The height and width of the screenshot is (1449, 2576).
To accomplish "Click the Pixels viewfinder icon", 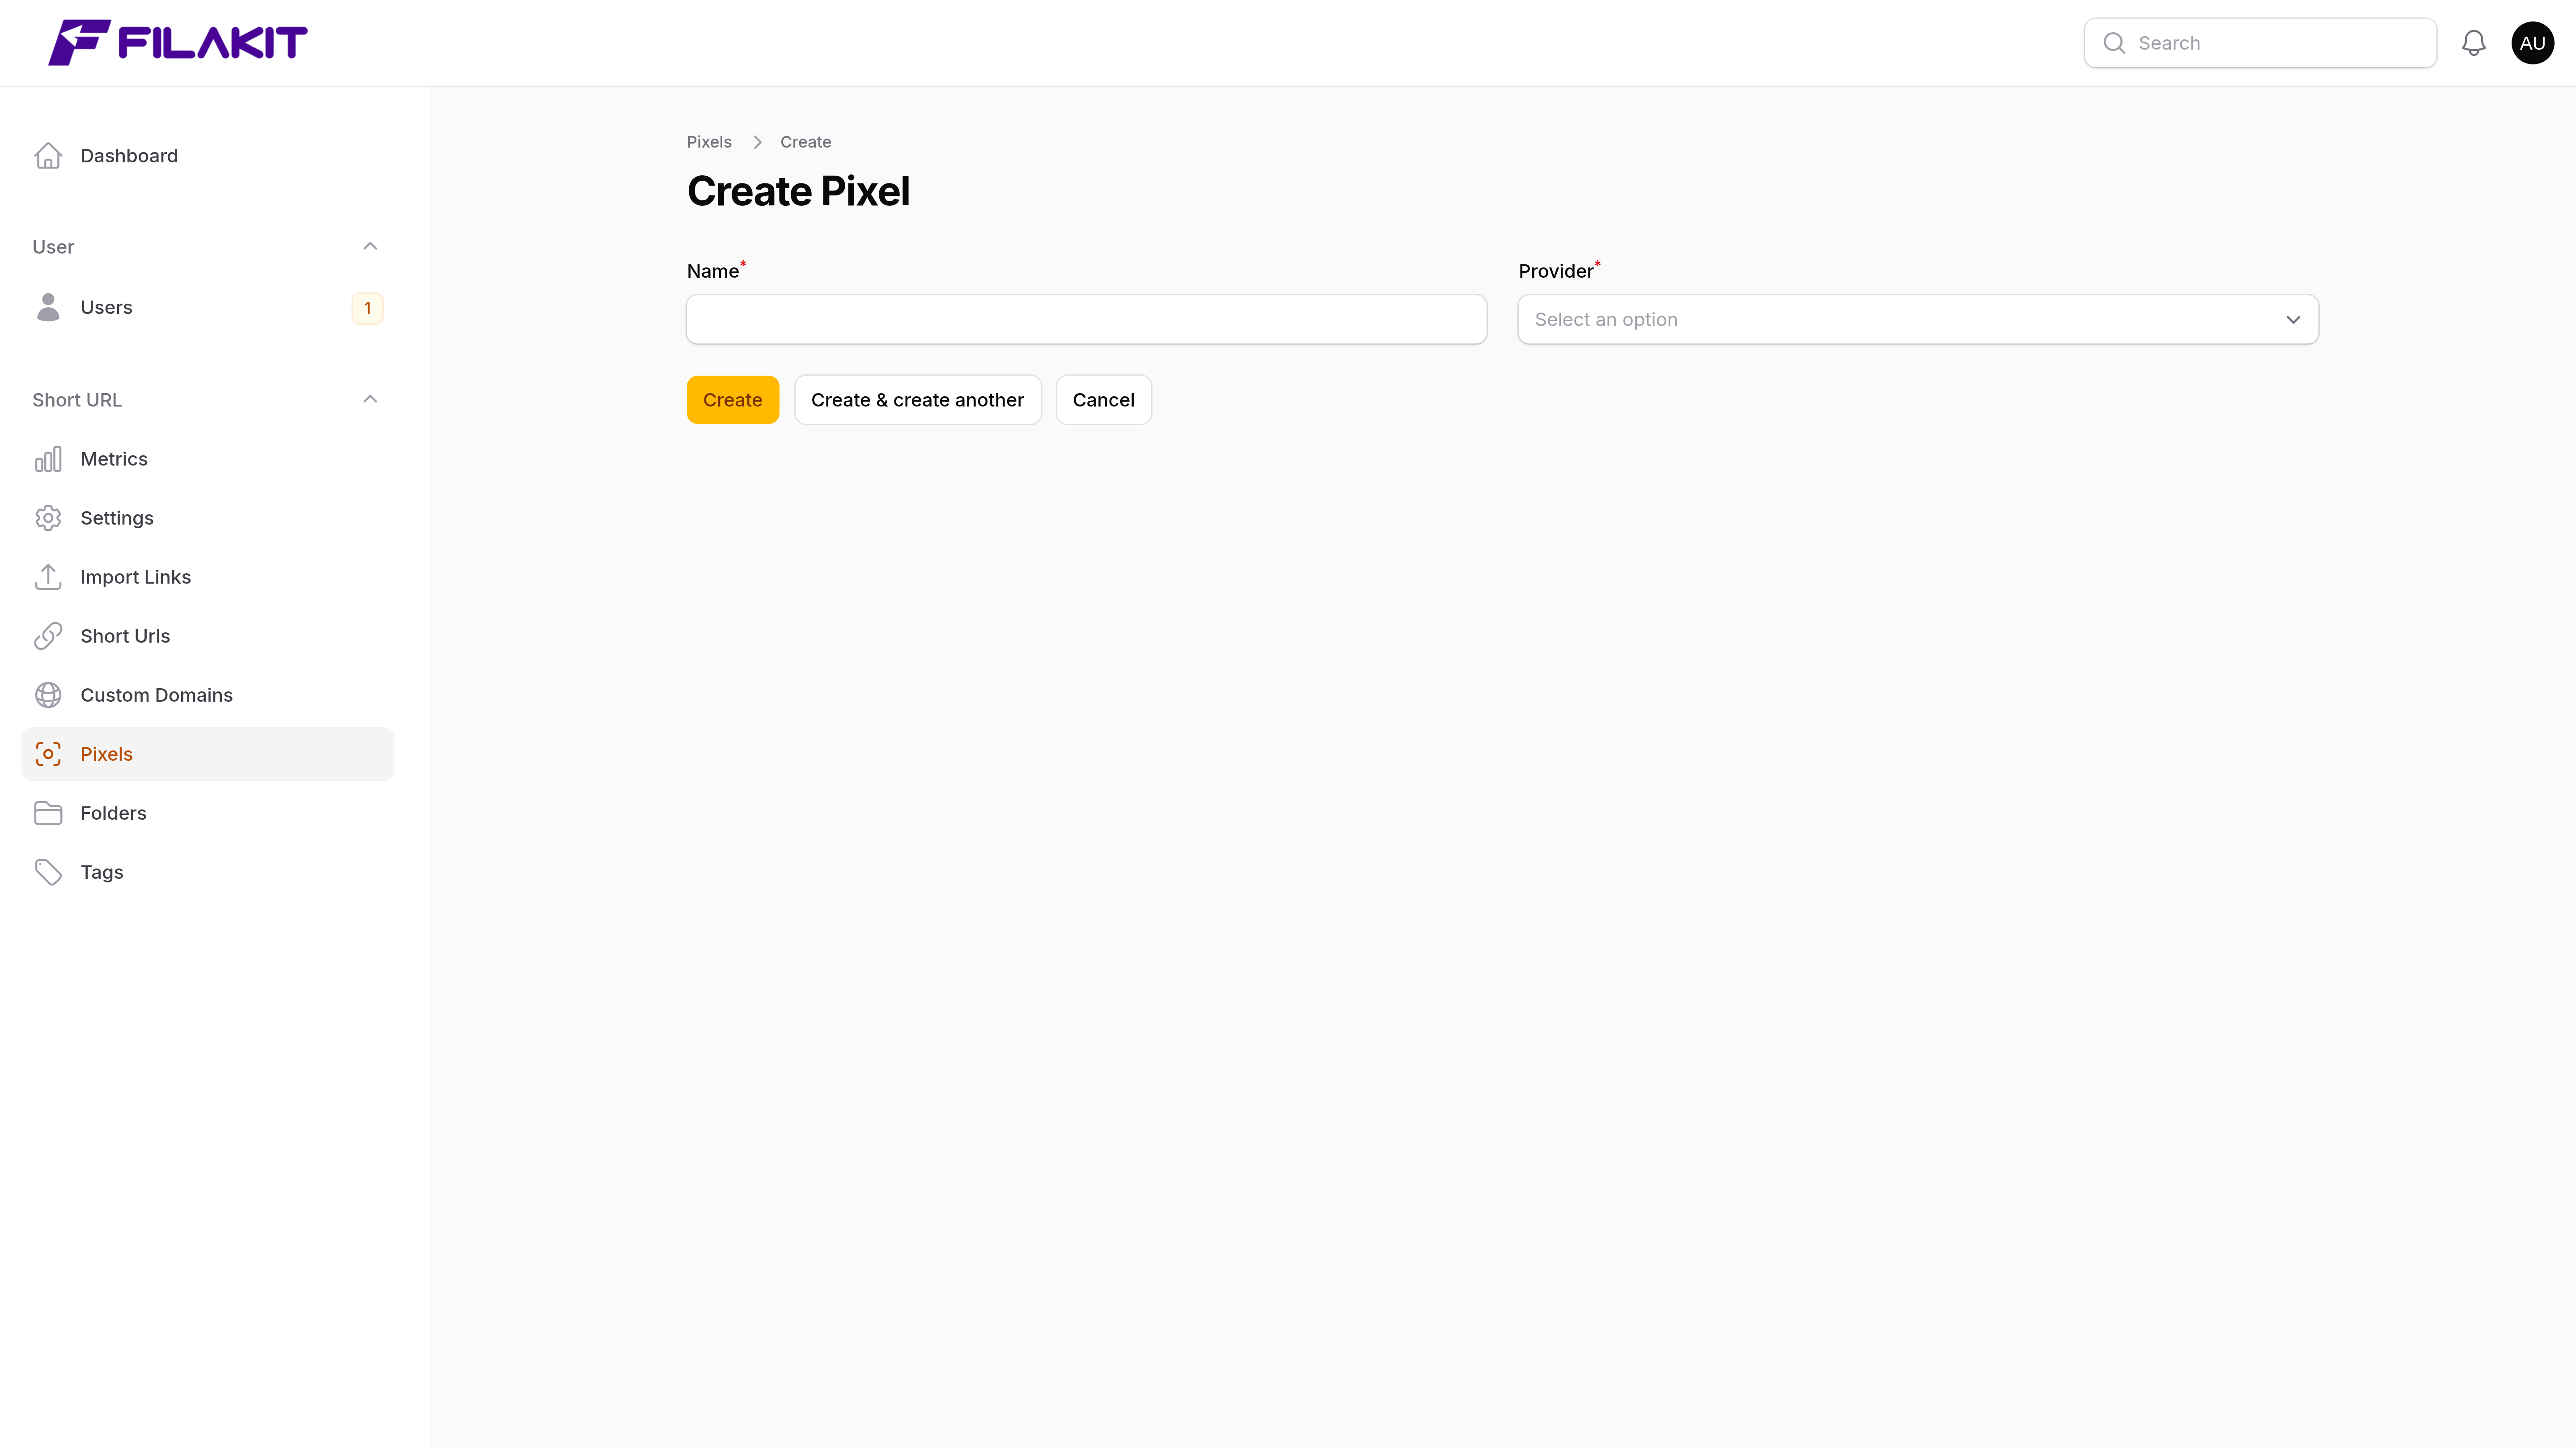I will click(48, 754).
